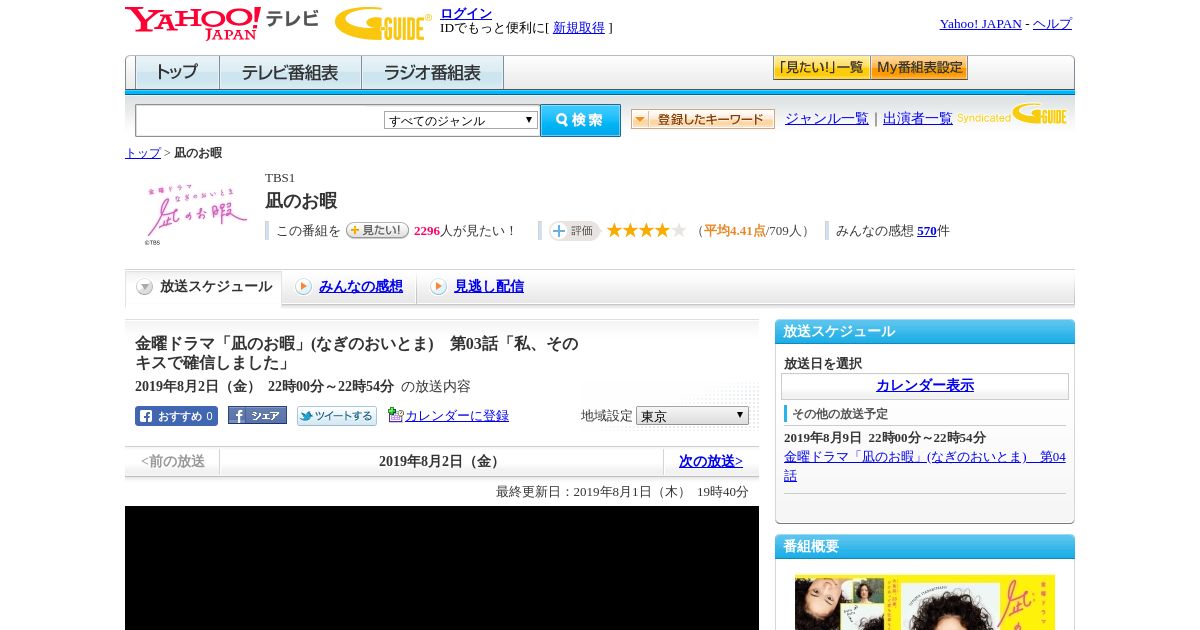
Task: Switch to テレビ番組表 tab
Action: 290,73
